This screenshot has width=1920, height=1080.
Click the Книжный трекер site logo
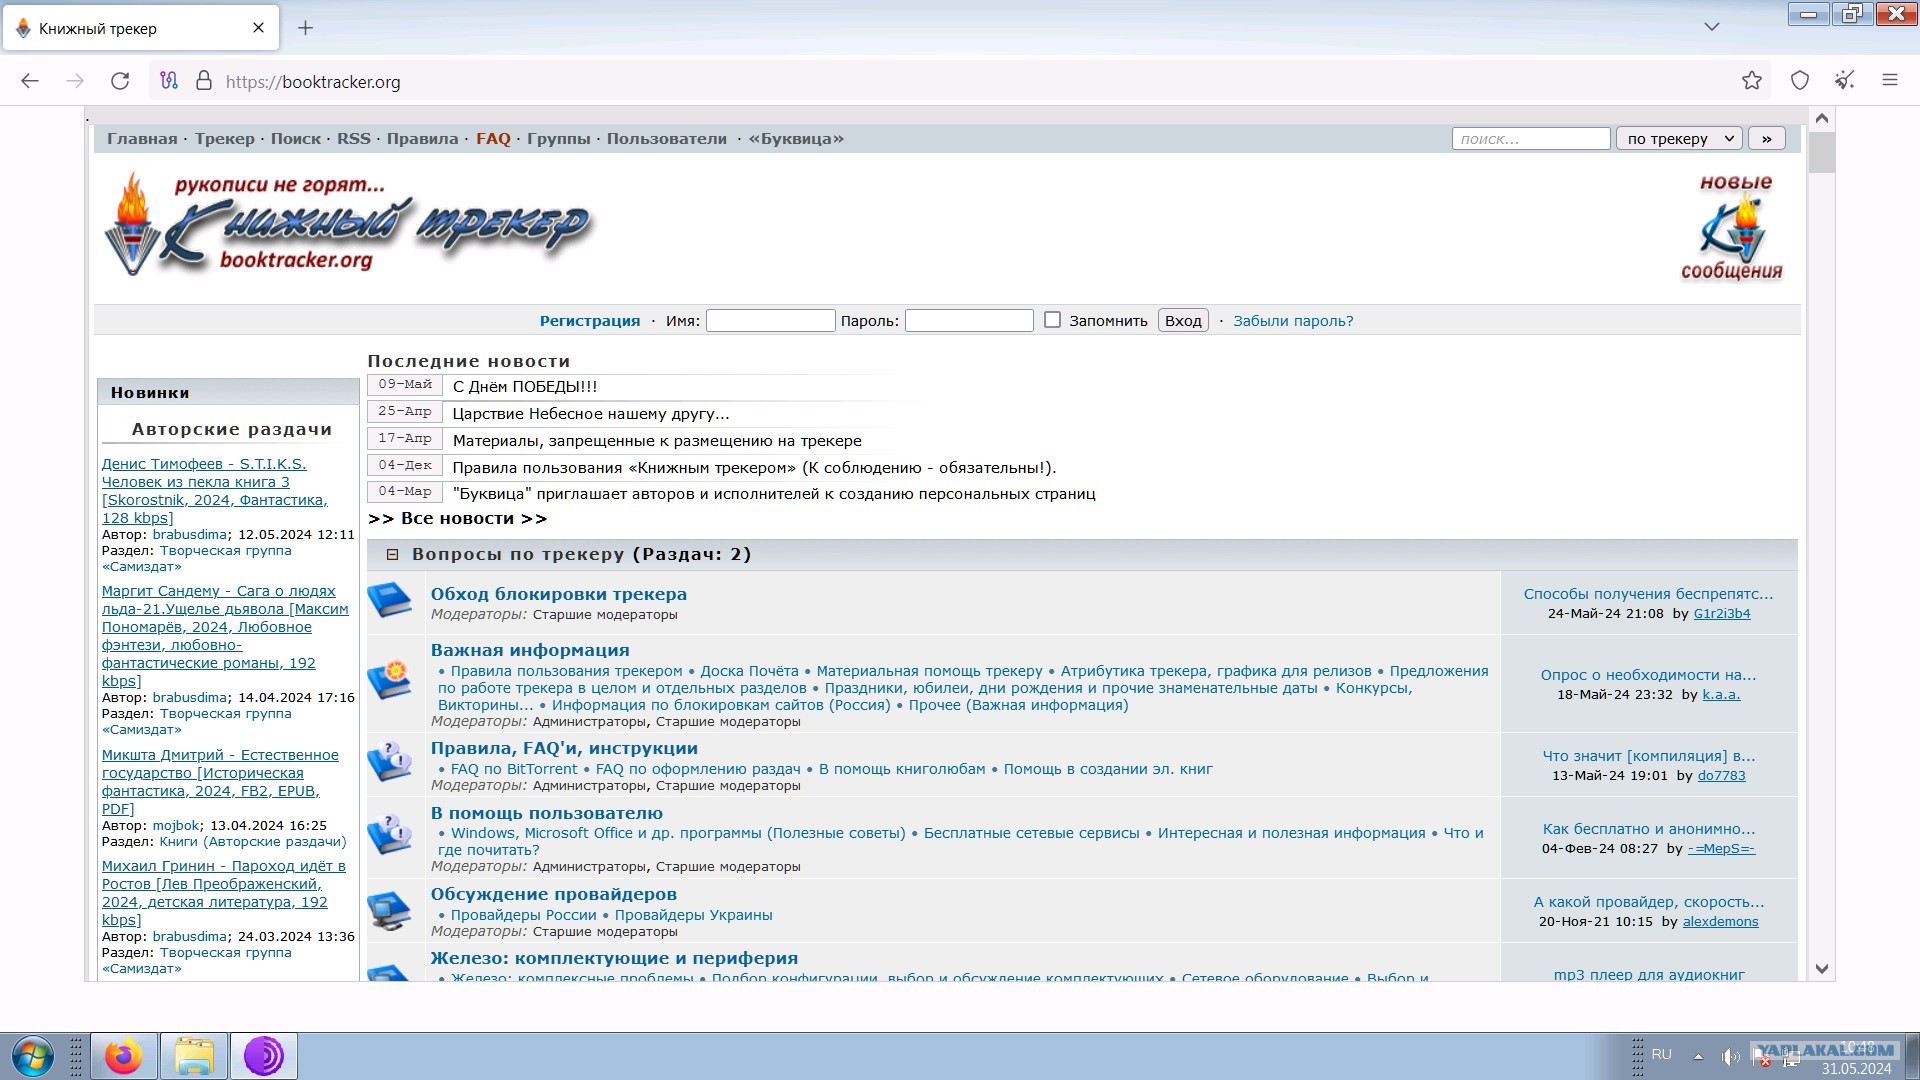348,225
